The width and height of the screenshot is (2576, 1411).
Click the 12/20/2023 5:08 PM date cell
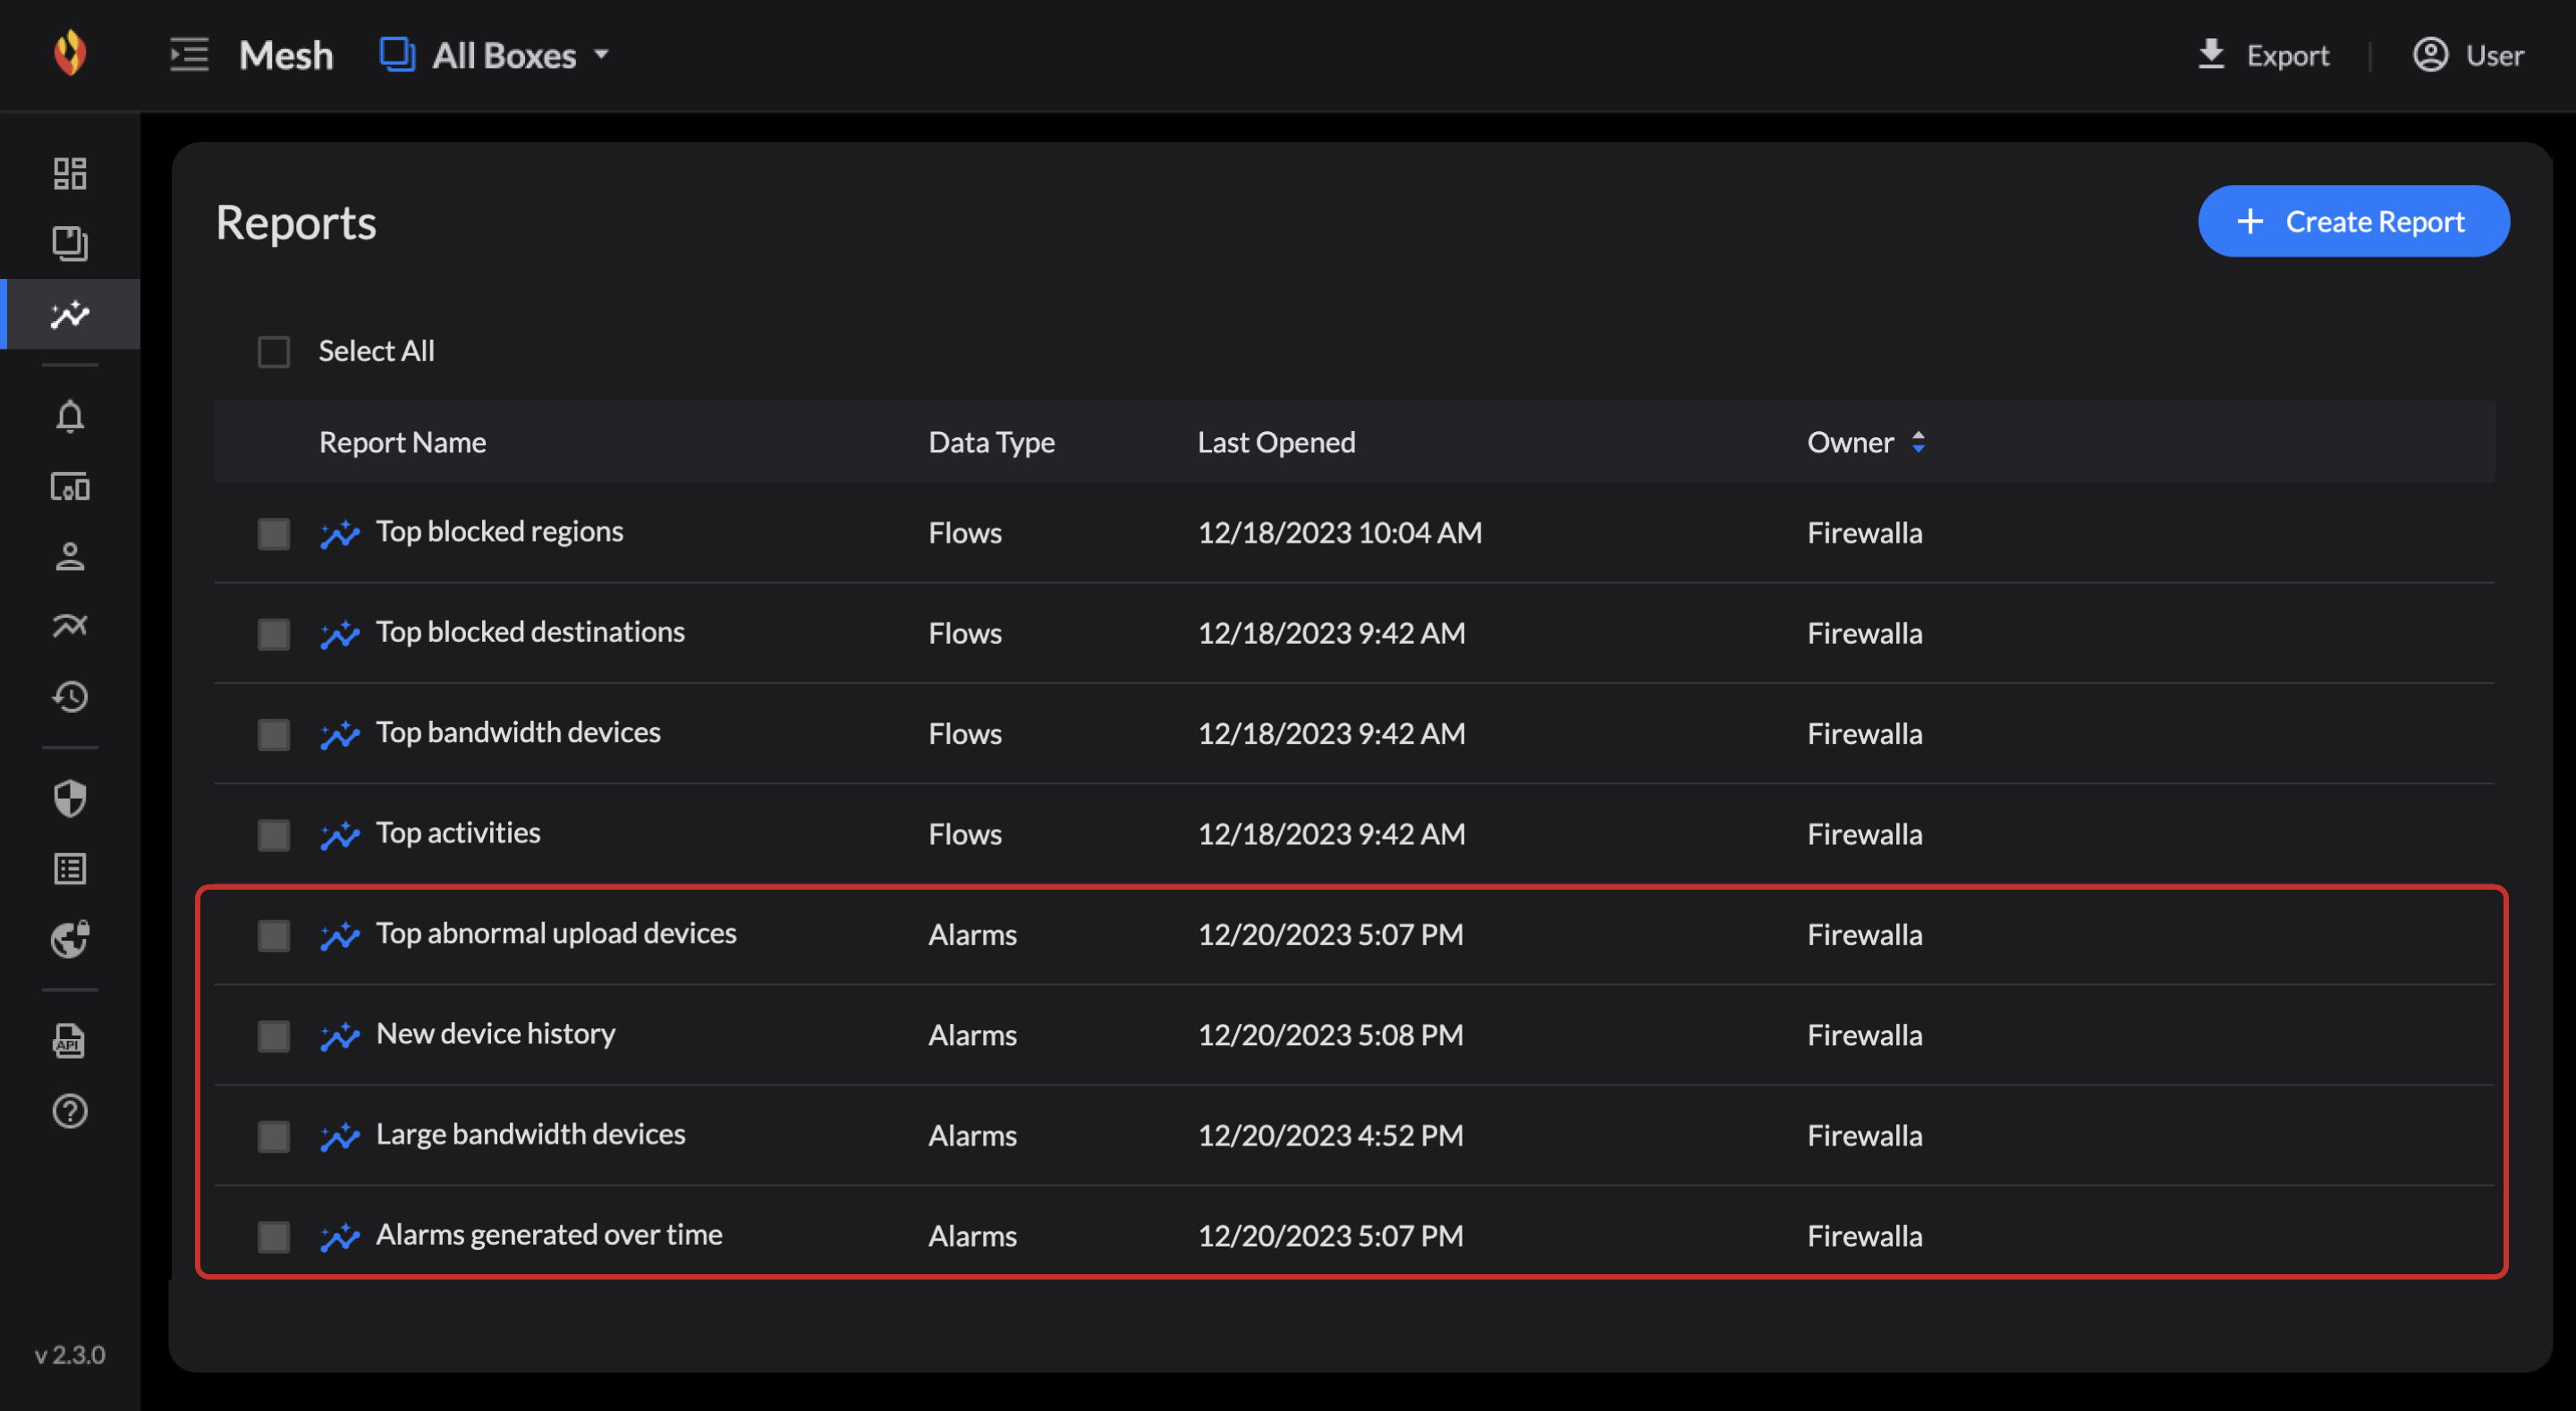click(1330, 1035)
